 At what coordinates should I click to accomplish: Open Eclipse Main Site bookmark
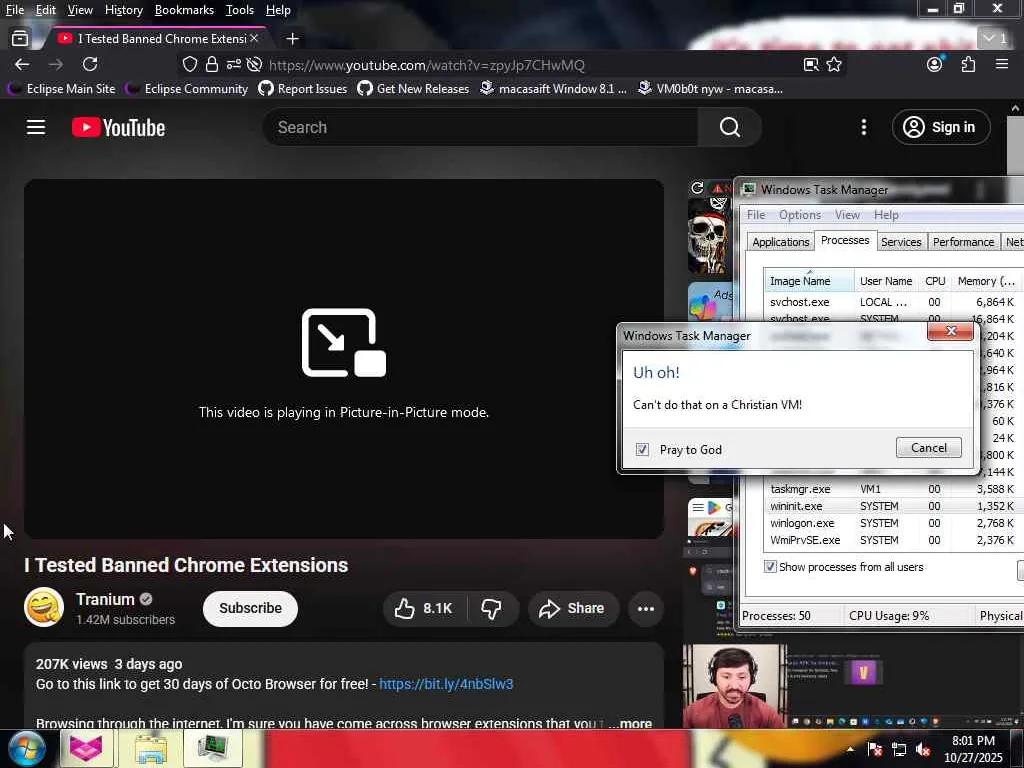(61, 88)
